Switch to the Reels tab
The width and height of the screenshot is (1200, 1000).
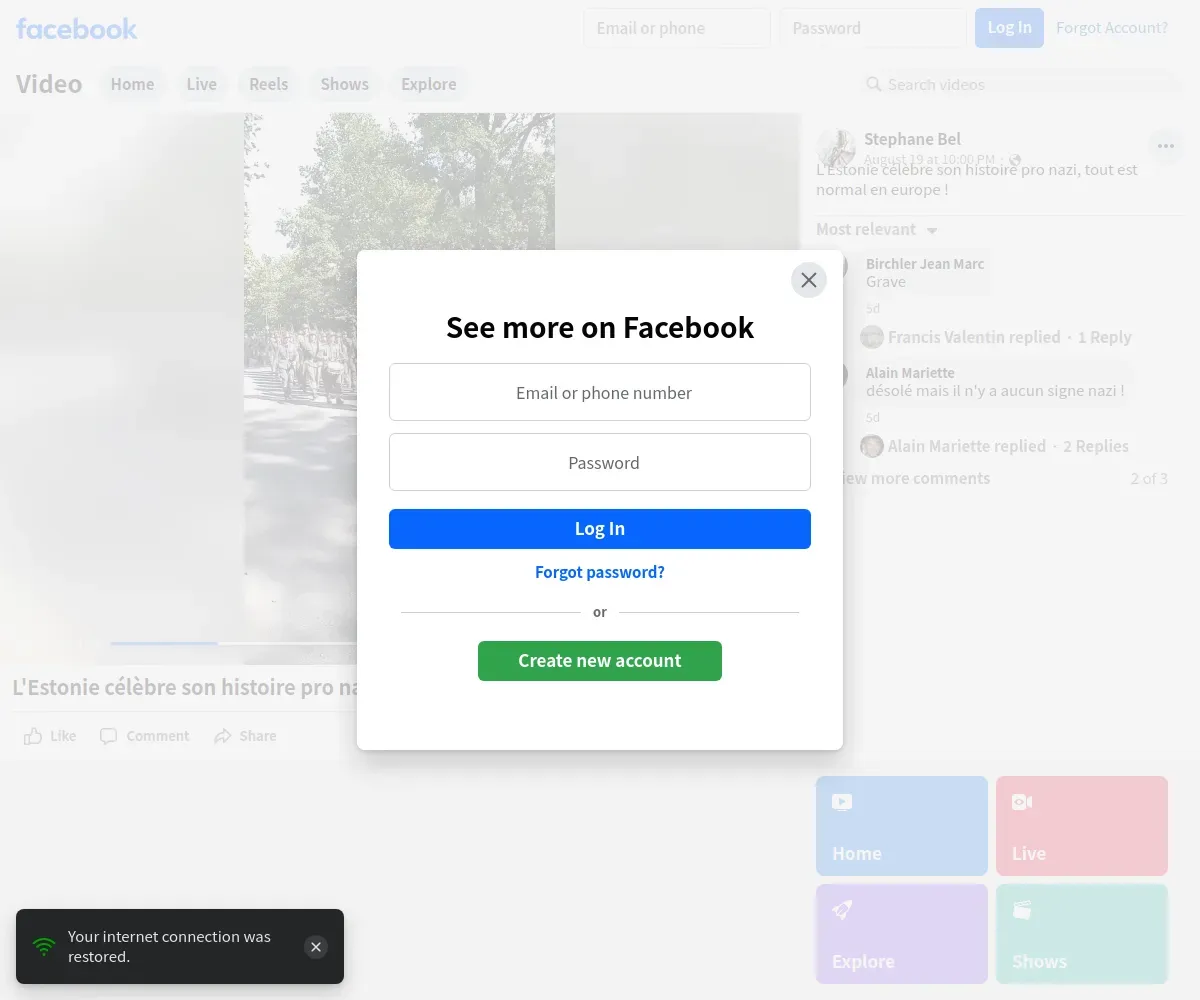point(269,84)
